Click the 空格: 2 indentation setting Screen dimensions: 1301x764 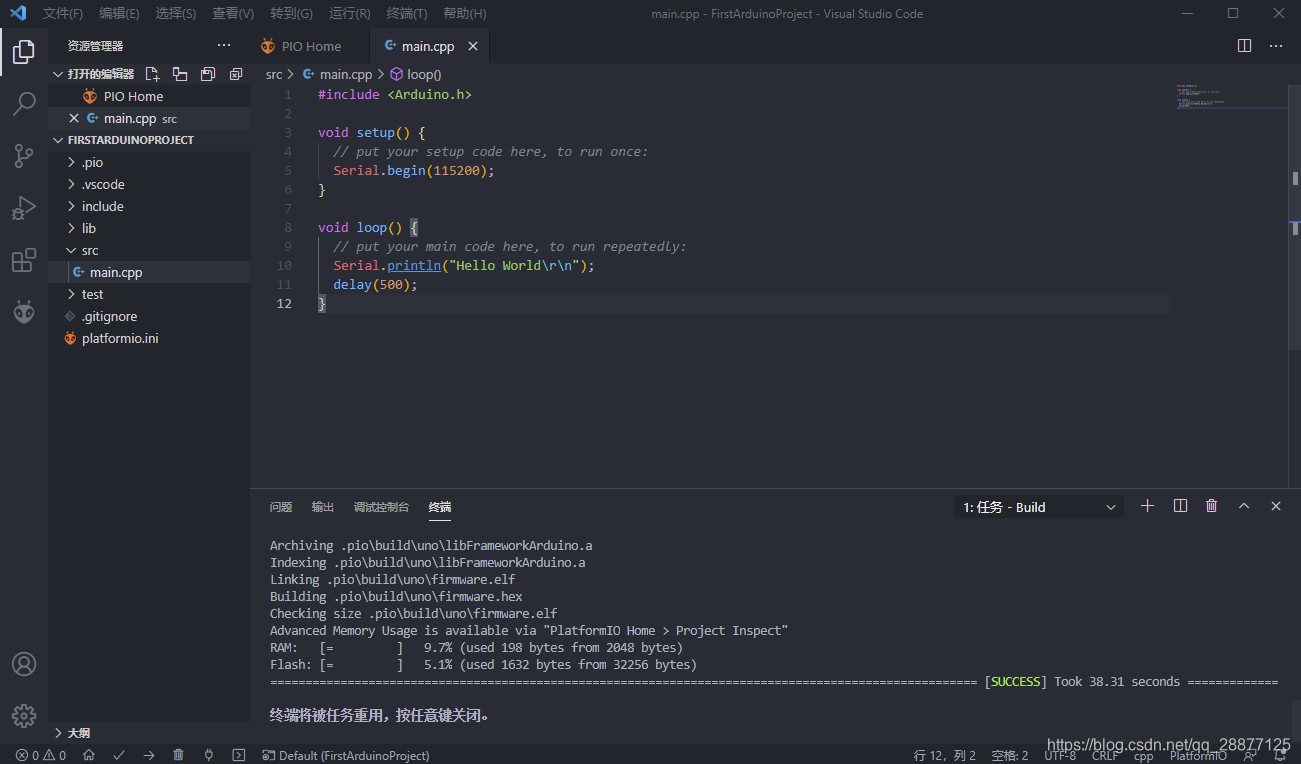pyautogui.click(x=1010, y=755)
